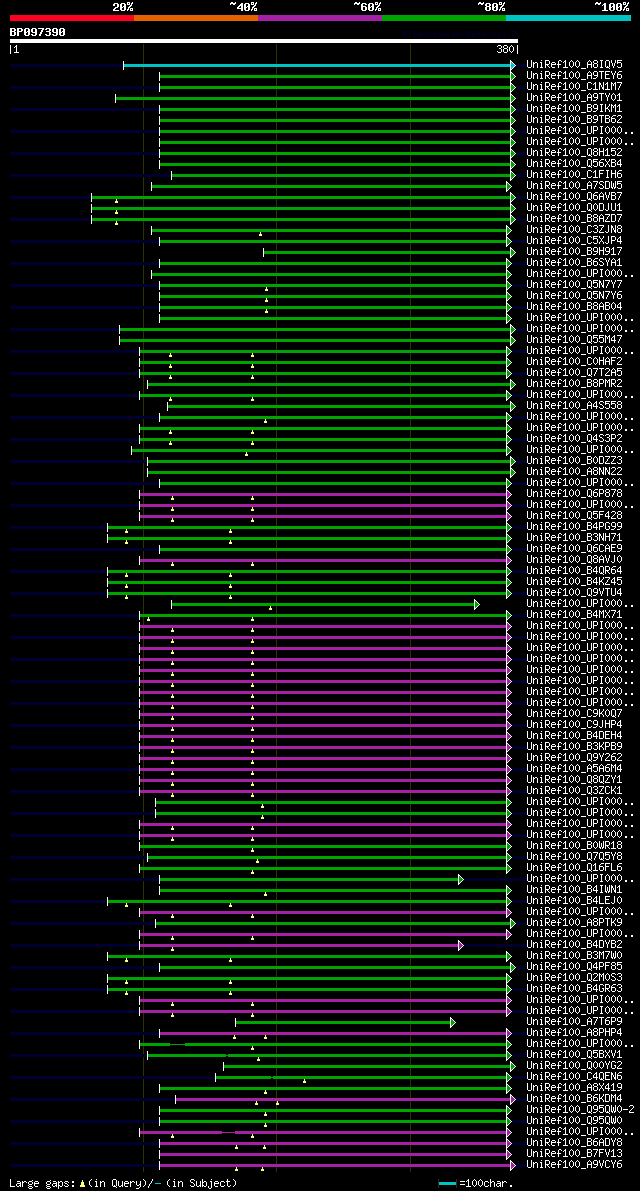Screen dimensions: 640x1191
Task: Click the cyan ~100% identity legend segment
Action: click(x=569, y=17)
